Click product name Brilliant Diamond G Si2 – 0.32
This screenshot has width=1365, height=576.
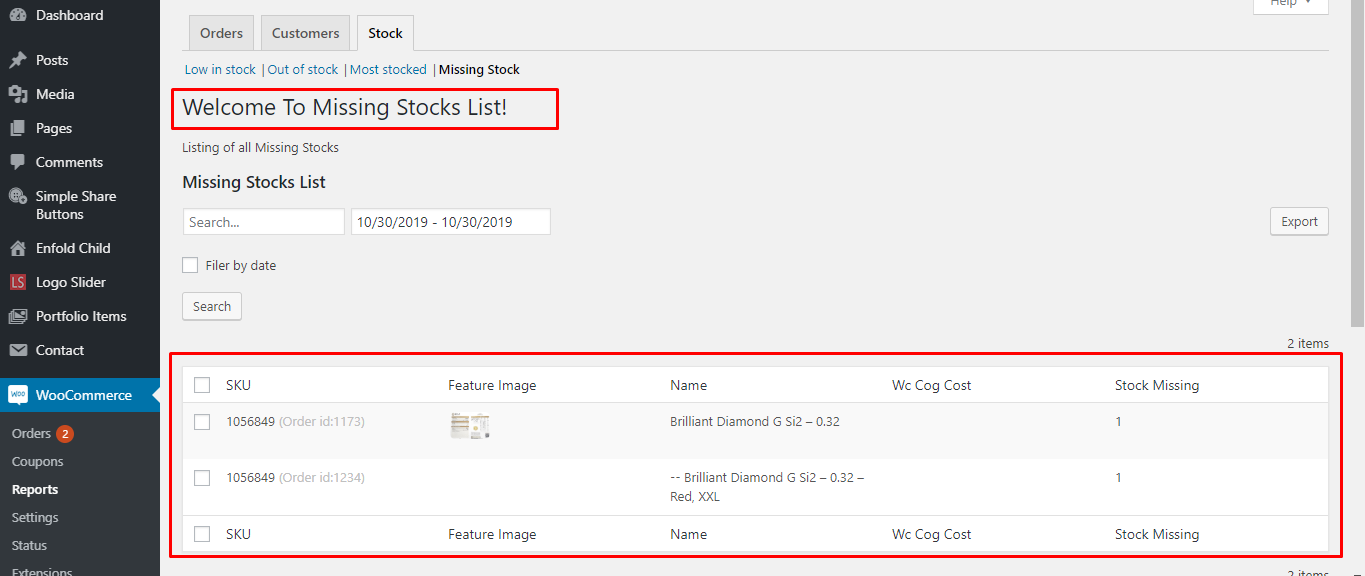(x=755, y=422)
